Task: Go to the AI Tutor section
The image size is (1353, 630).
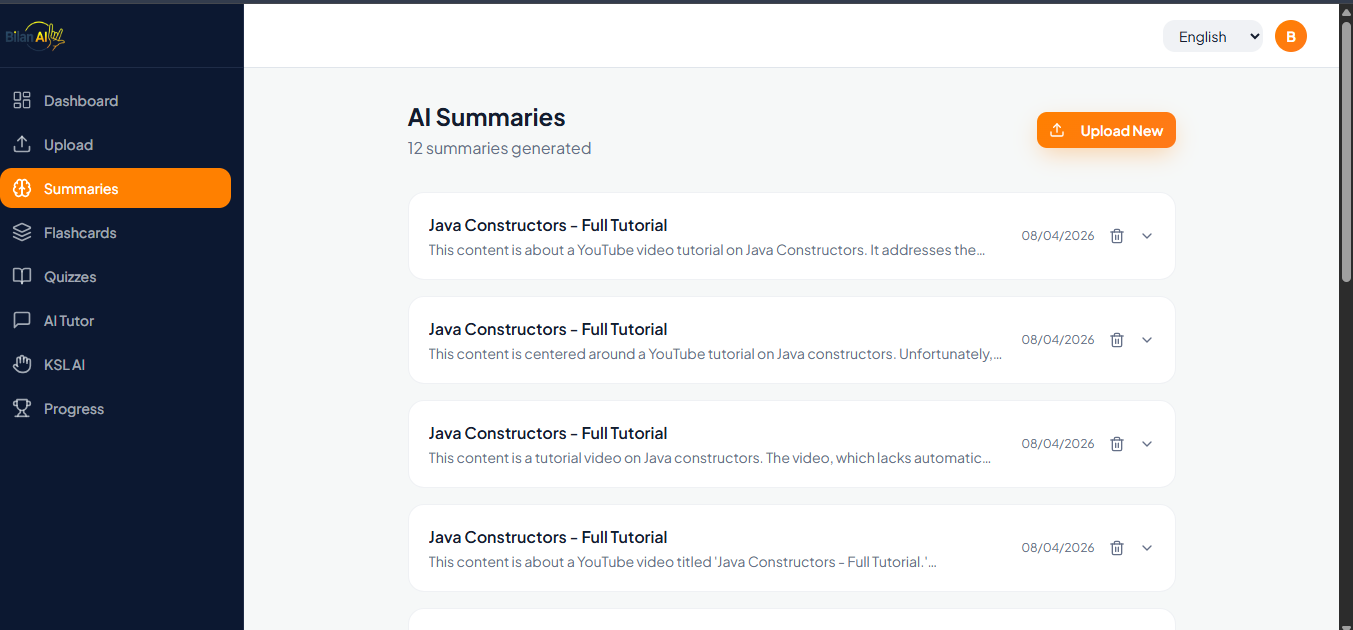Action: (x=115, y=321)
